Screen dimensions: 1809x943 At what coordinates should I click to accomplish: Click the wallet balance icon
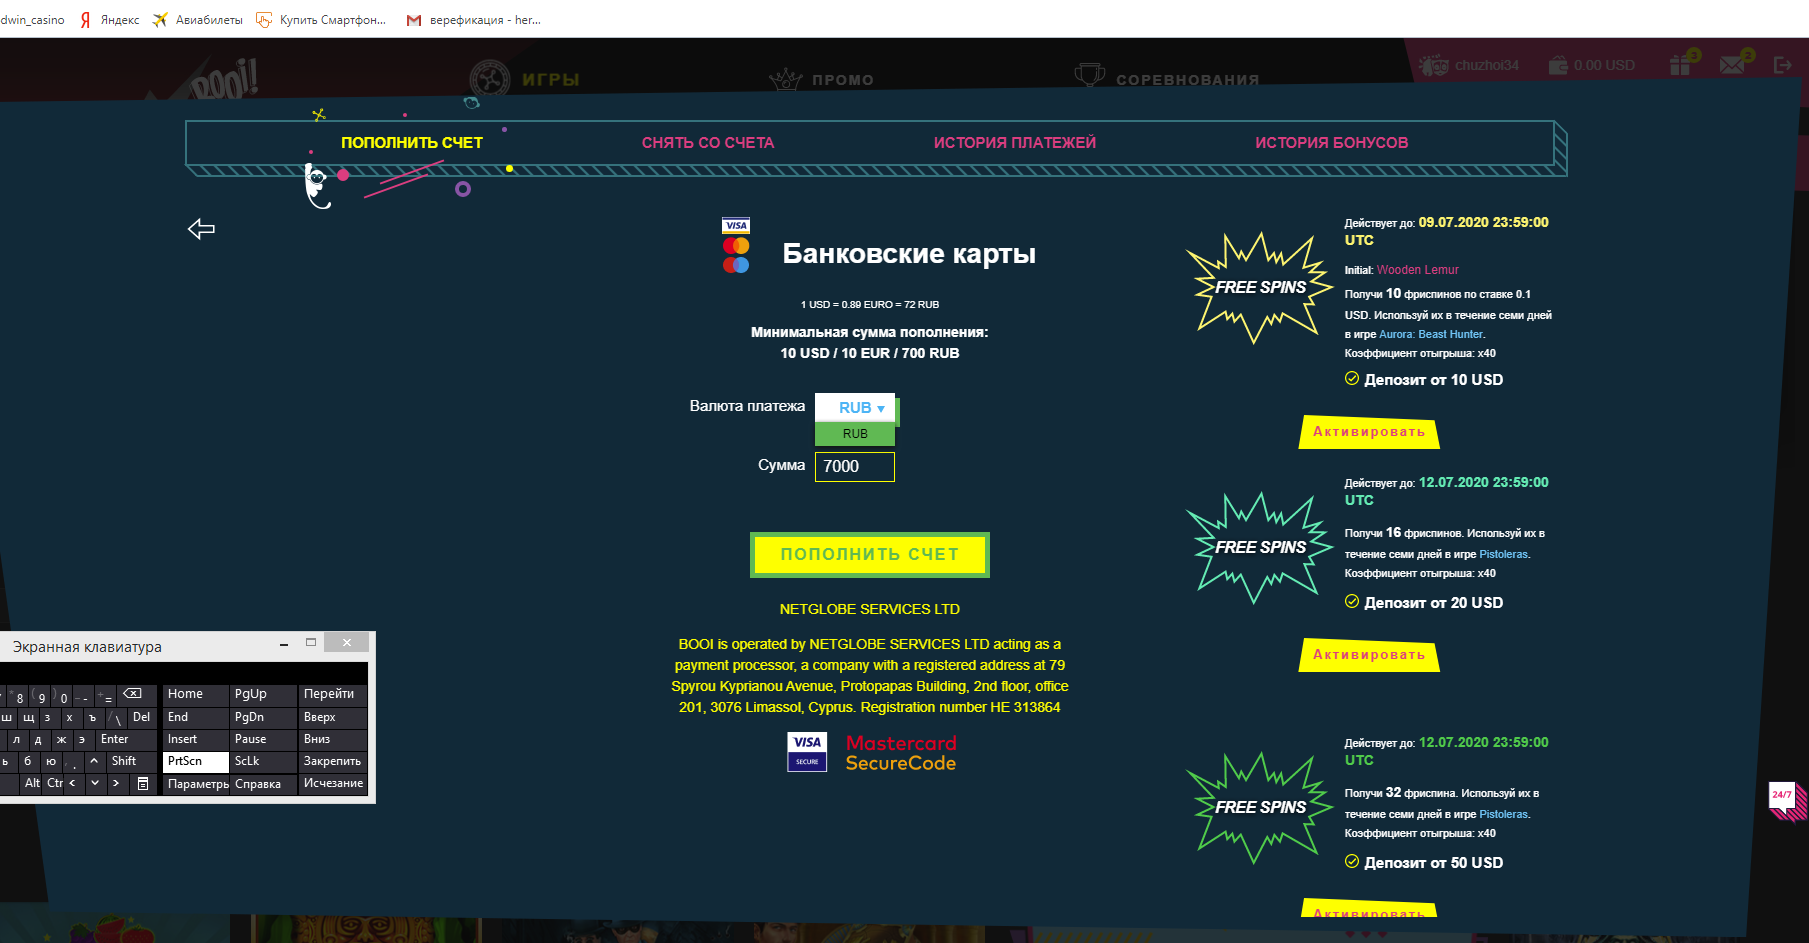(1558, 66)
